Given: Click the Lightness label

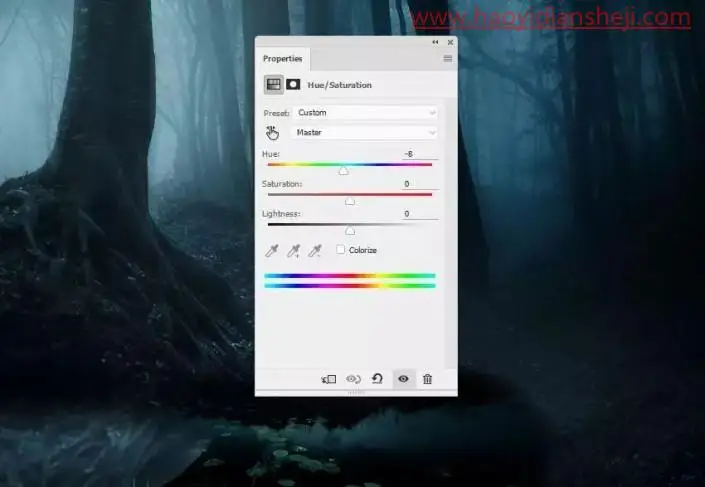Looking at the screenshot, I should (281, 214).
